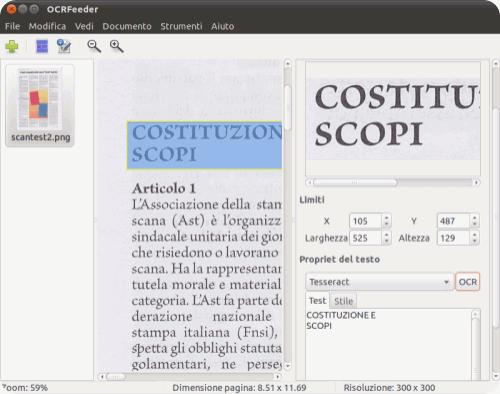This screenshot has height=394, width=500.
Task: Click the zoom out magnifier icon
Action: [94, 46]
